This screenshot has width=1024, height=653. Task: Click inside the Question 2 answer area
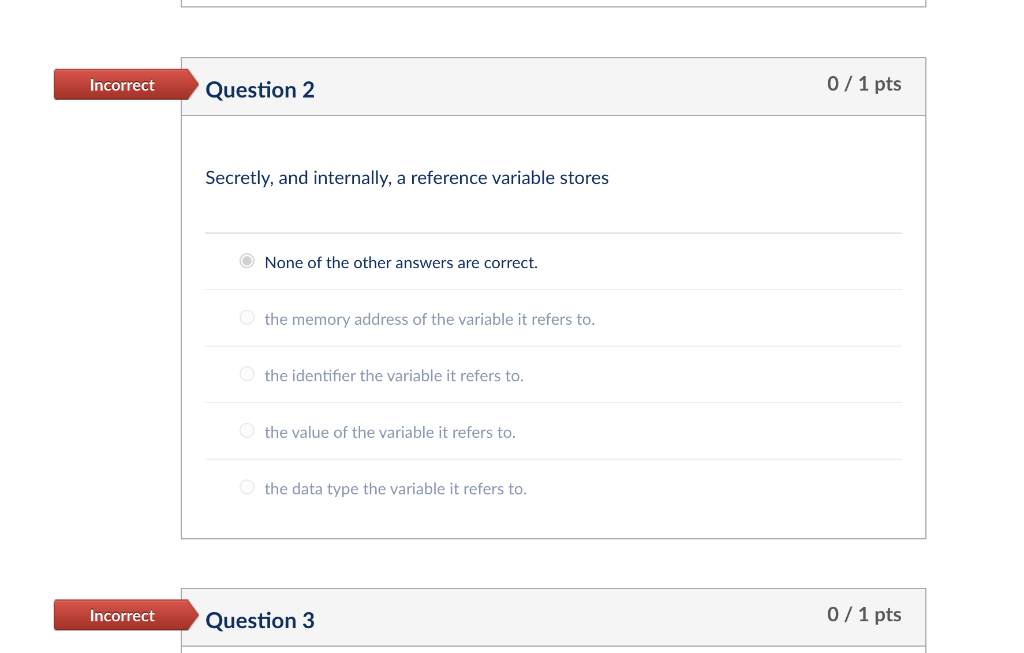click(x=553, y=375)
